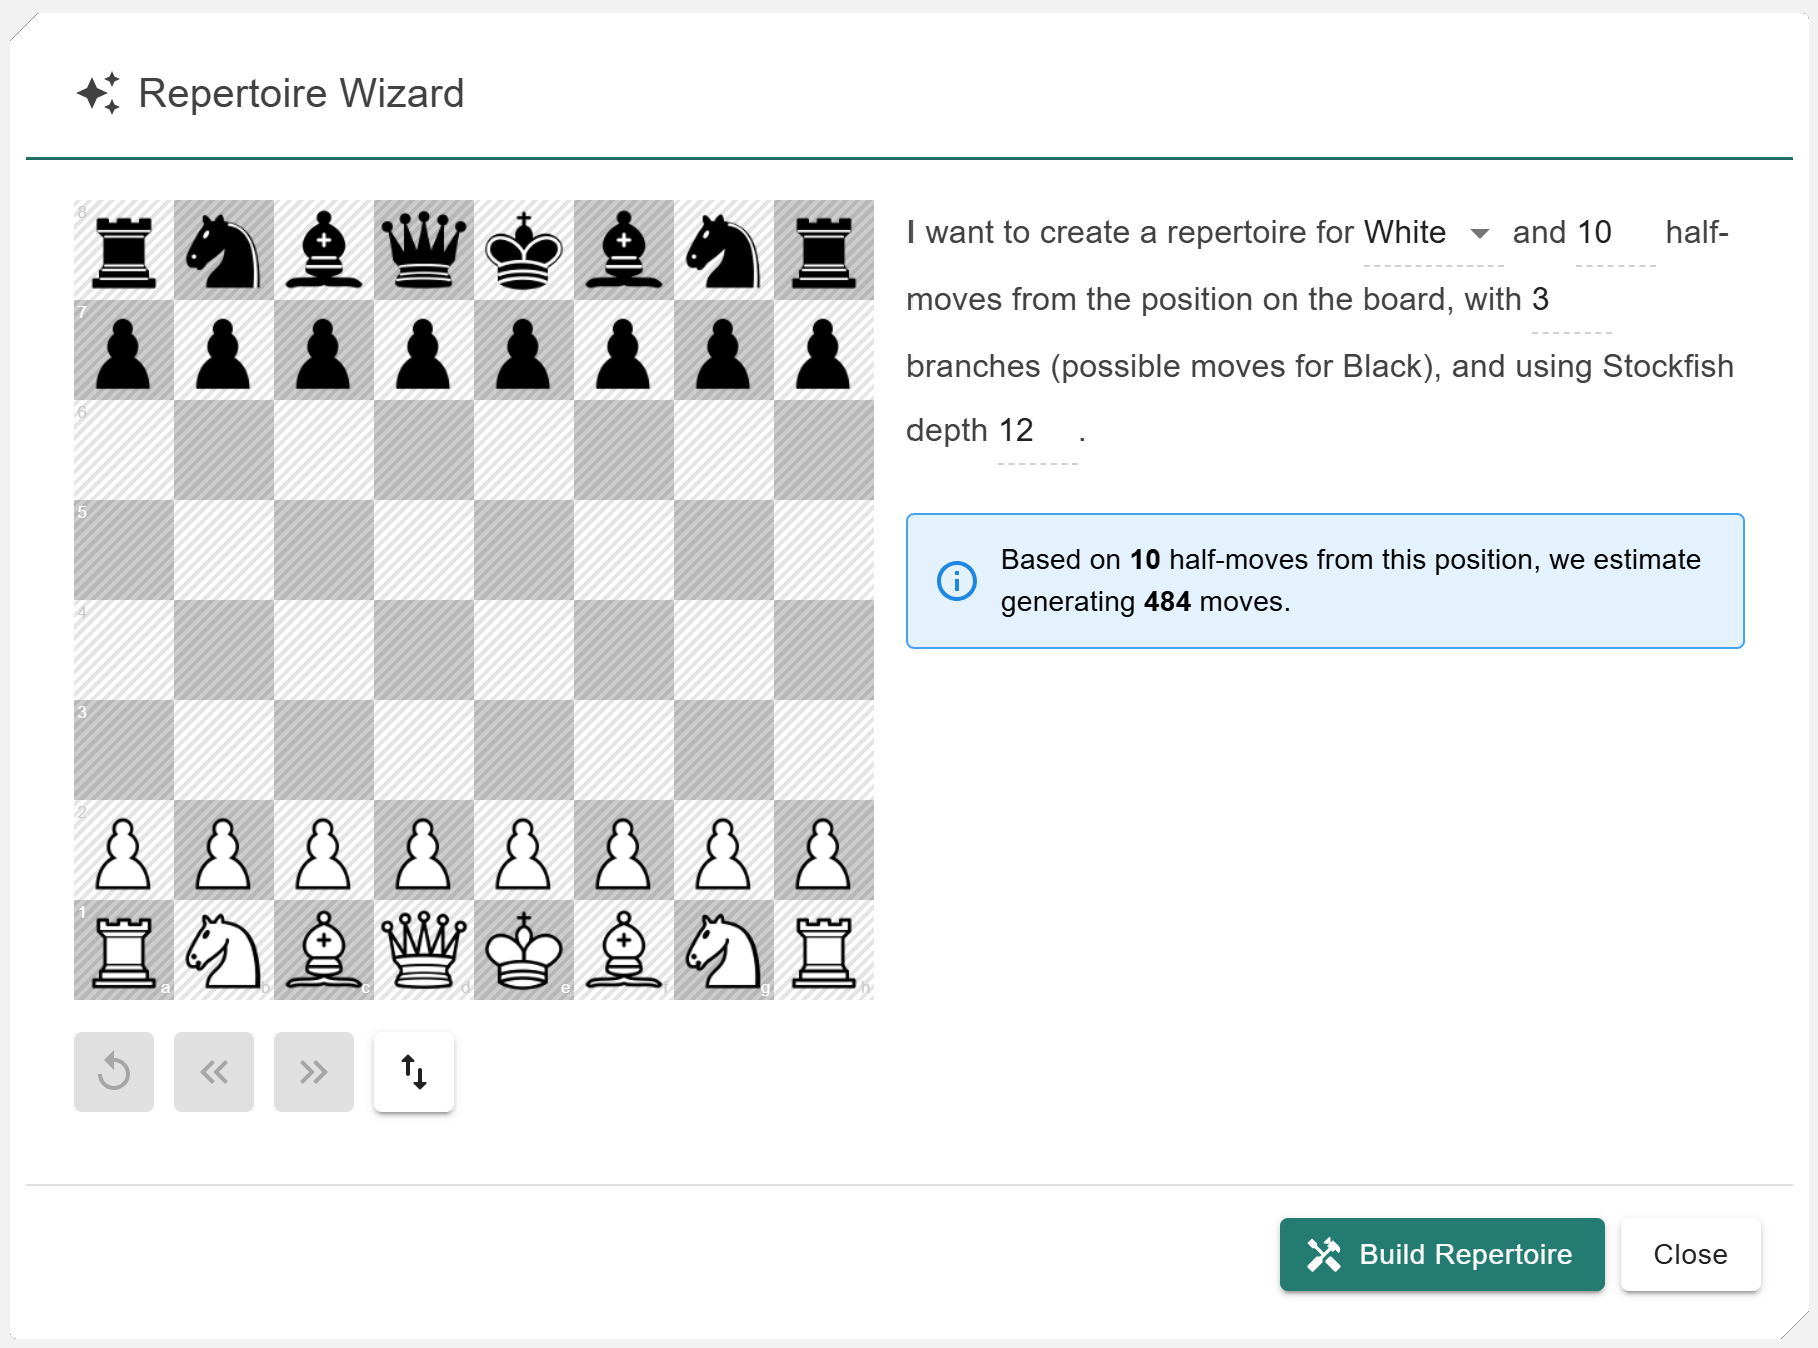1818x1348 pixels.
Task: Click the Repertoire Wizard sparkle icon
Action: tap(98, 94)
